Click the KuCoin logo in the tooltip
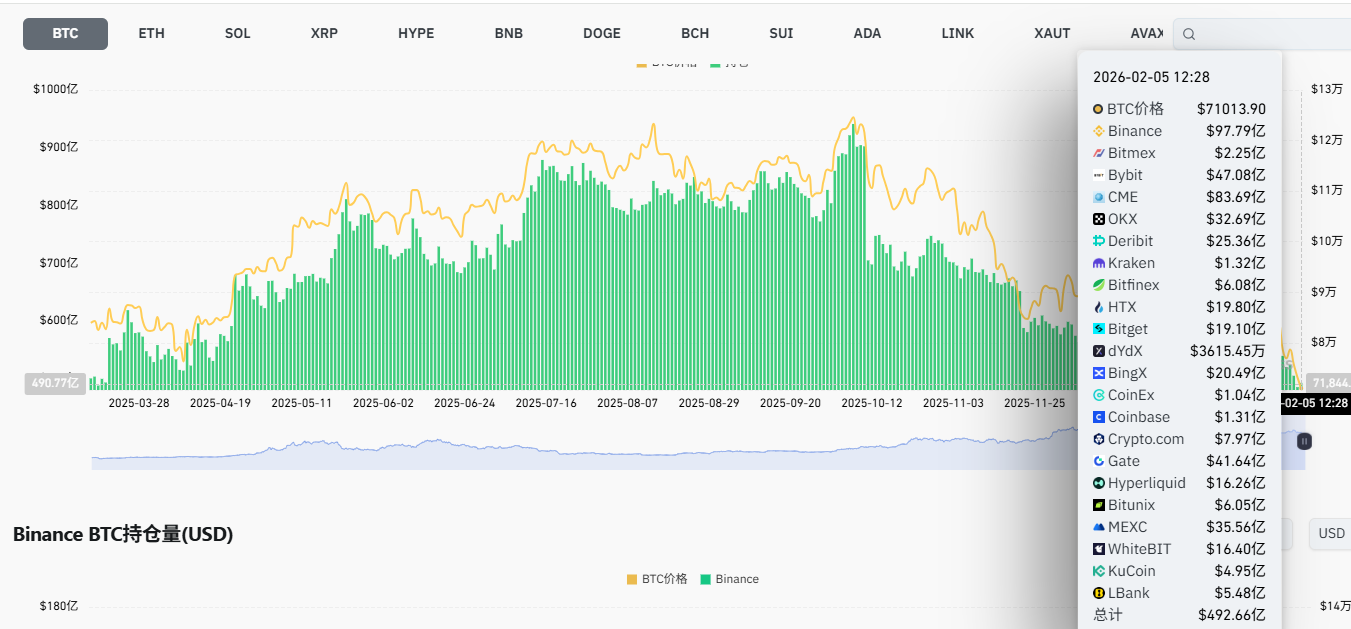The width and height of the screenshot is (1351, 629). pyautogui.click(x=1098, y=571)
